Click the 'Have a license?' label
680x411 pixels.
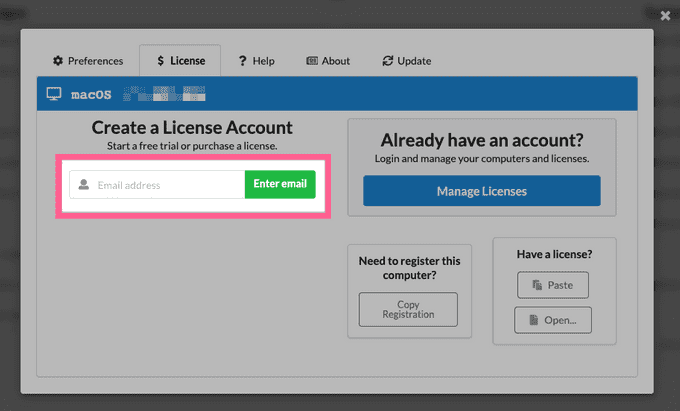tap(554, 254)
